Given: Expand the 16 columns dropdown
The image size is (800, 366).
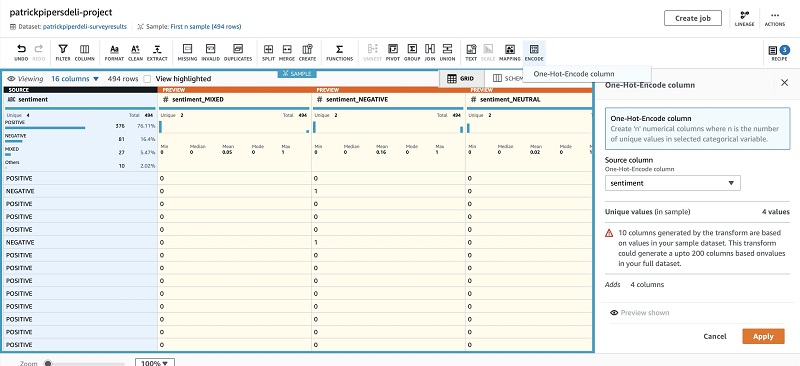Looking at the screenshot, I should point(75,79).
